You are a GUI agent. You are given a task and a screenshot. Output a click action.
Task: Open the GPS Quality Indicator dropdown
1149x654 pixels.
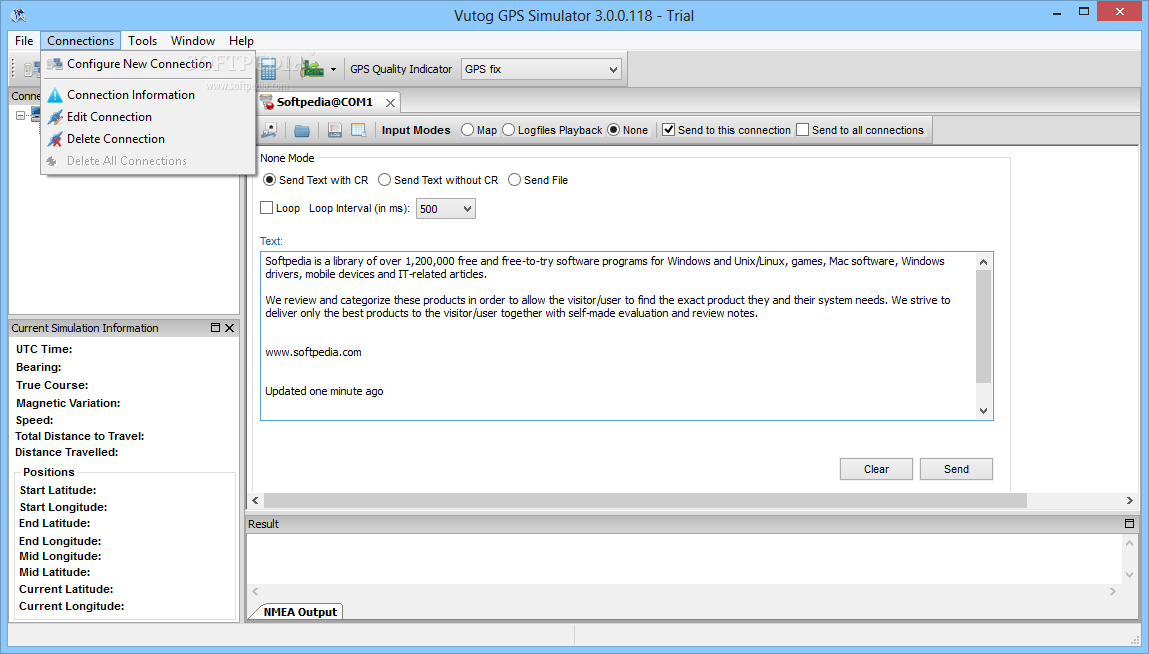click(542, 69)
